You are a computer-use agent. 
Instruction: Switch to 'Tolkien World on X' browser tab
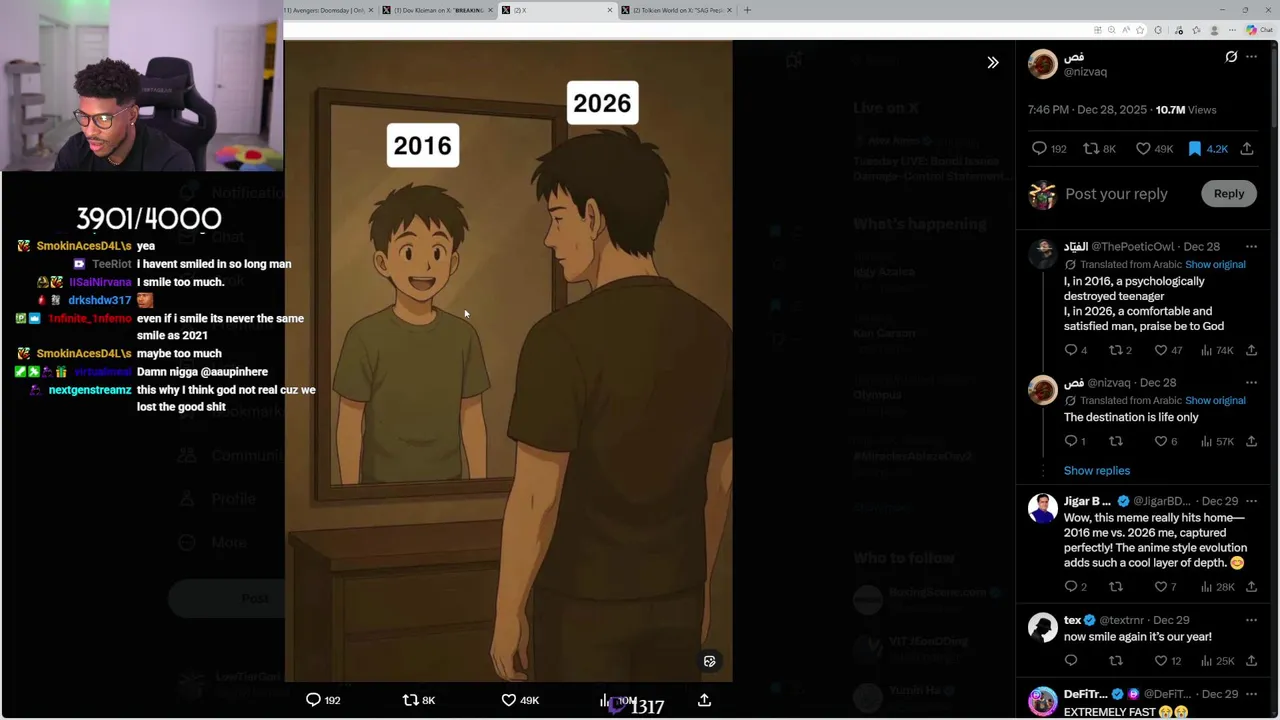[x=677, y=10]
